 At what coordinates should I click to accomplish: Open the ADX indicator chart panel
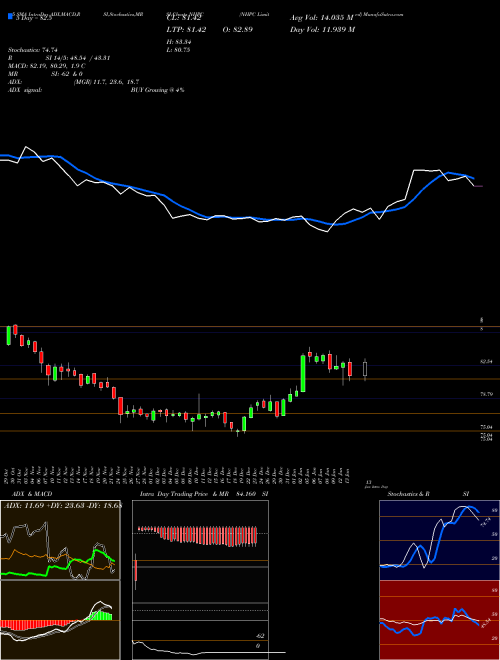click(60, 540)
